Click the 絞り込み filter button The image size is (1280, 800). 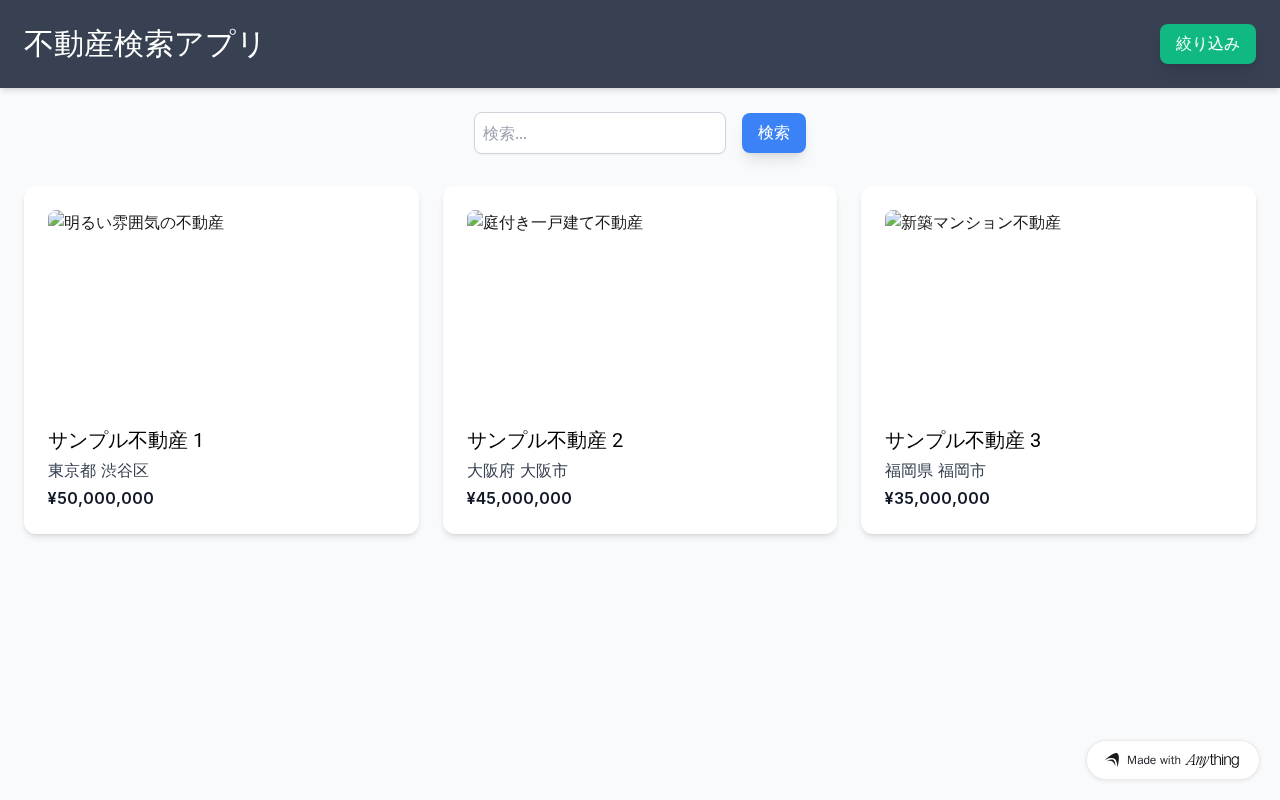[1207, 44]
